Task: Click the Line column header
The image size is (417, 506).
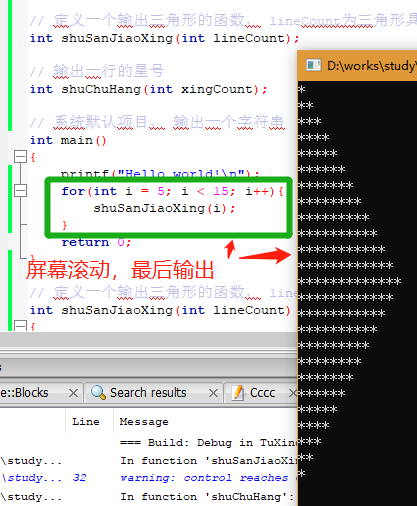Action: (x=86, y=422)
